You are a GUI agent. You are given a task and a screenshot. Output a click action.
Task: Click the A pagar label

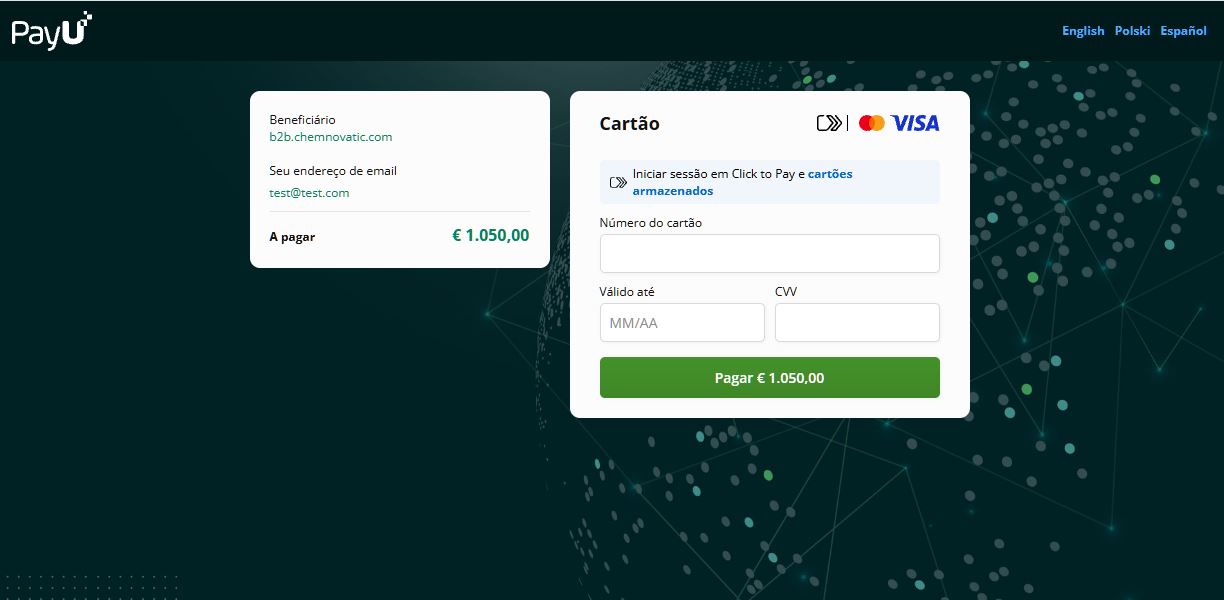click(x=292, y=237)
